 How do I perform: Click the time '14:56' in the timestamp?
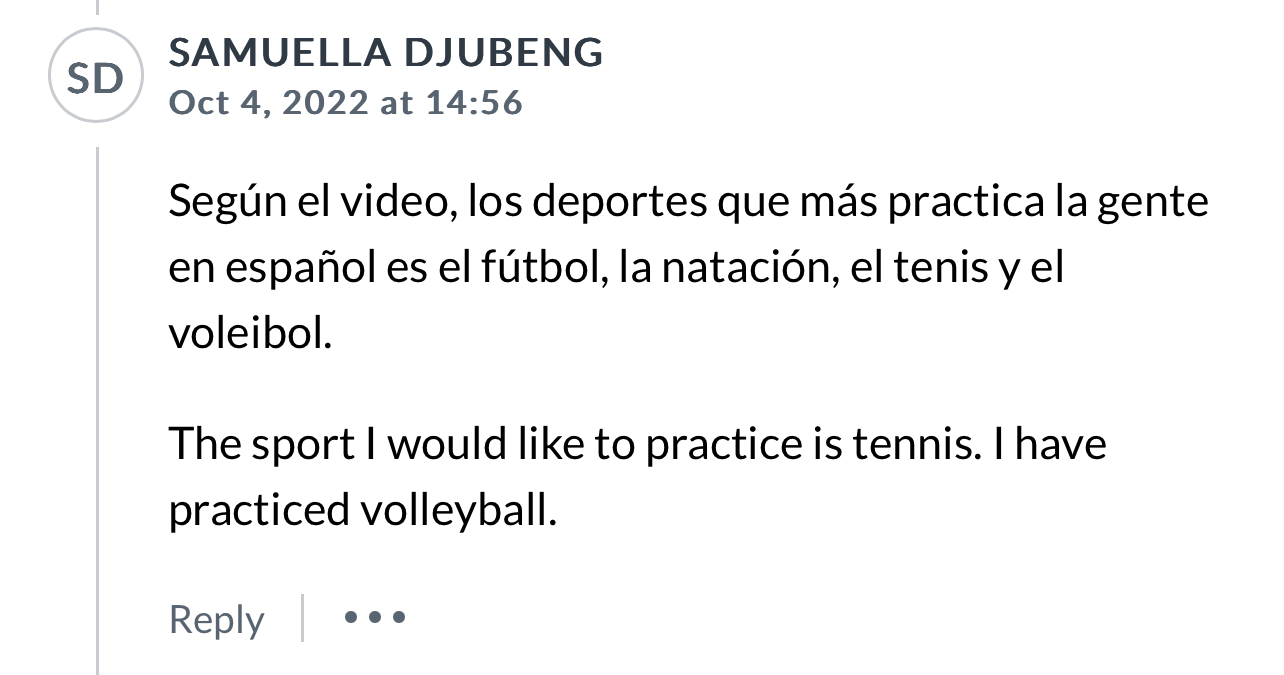(474, 103)
